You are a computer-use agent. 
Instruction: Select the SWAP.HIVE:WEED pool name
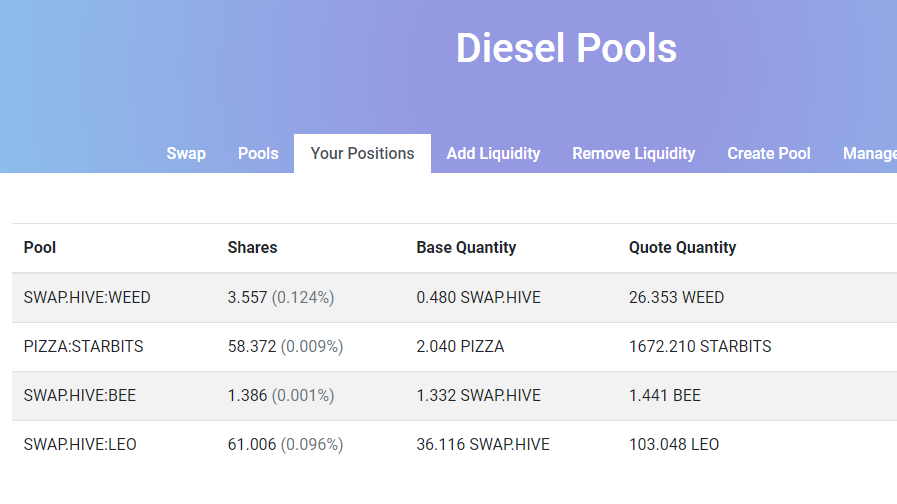point(87,297)
